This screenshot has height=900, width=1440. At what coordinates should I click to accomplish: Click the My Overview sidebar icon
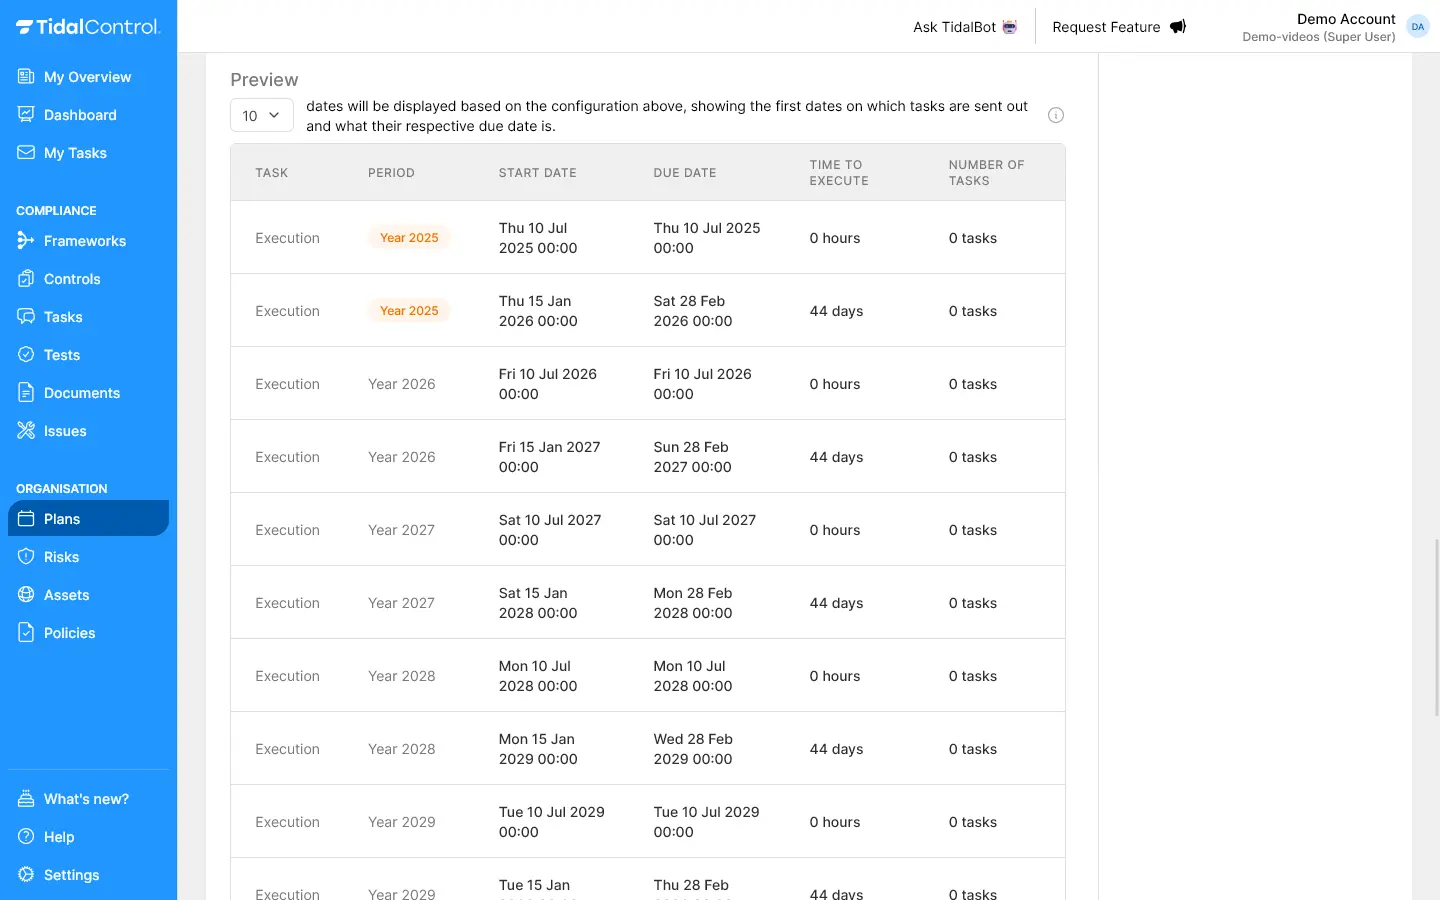point(26,77)
